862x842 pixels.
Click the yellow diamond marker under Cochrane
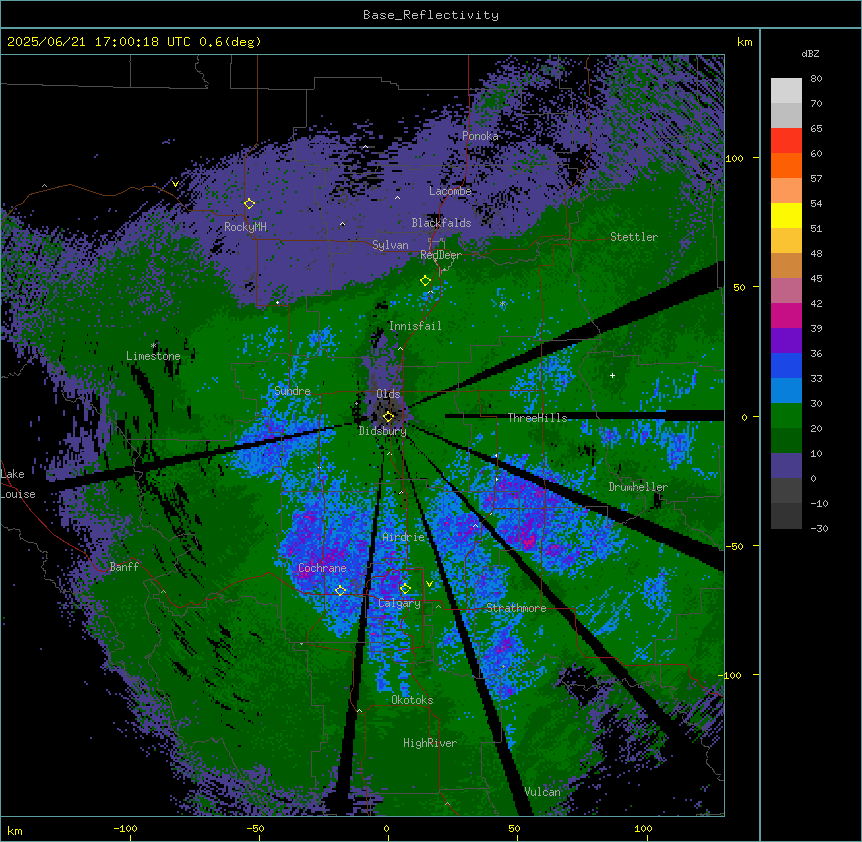[340, 590]
